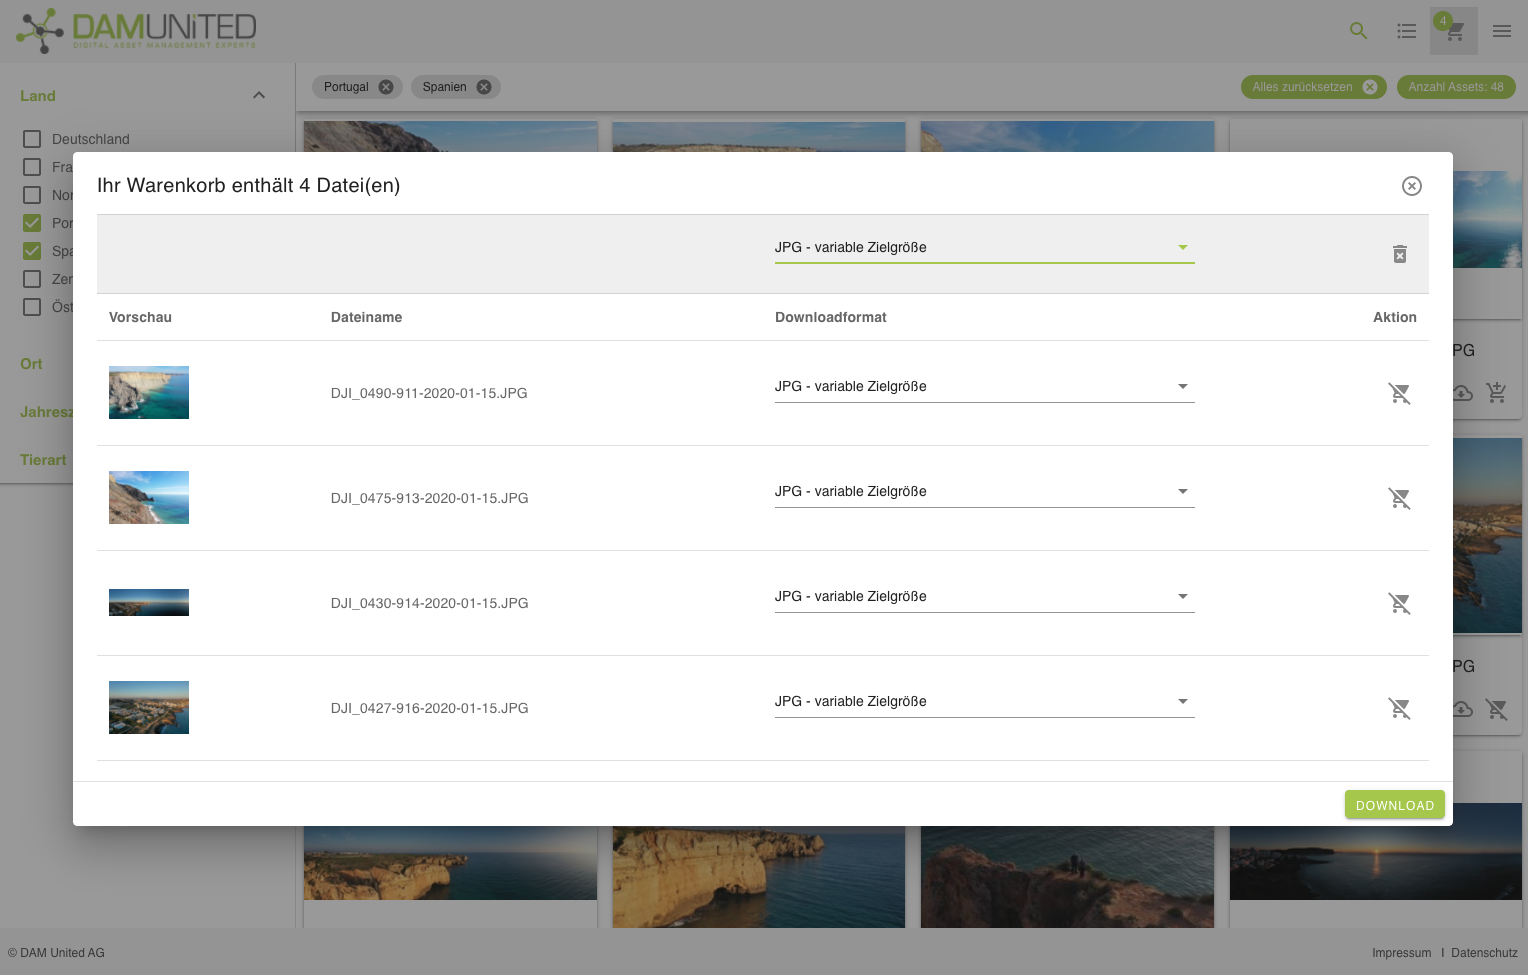The image size is (1528, 975).
Task: Expand the Jahreszeit filter section
Action: point(46,412)
